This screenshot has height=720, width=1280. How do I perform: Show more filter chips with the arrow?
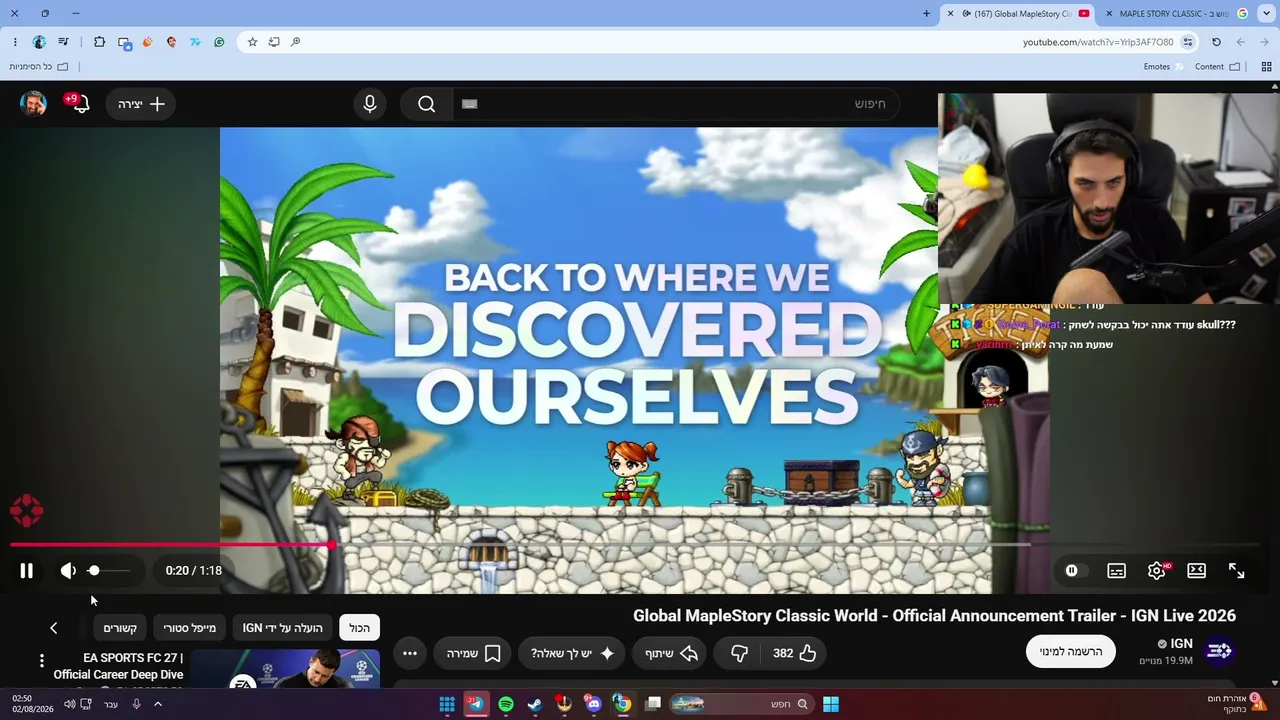[54, 628]
